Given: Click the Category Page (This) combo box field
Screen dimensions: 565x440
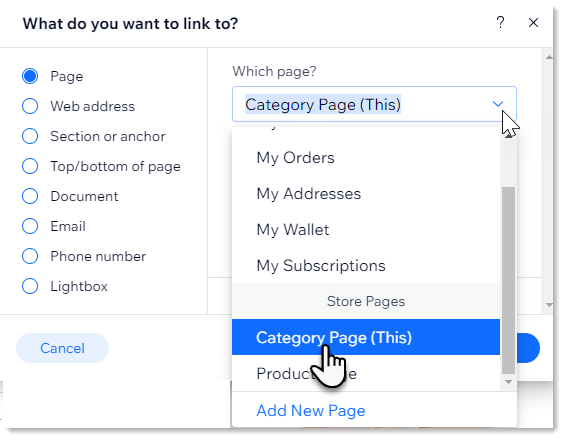Looking at the screenshot, I should (x=374, y=104).
